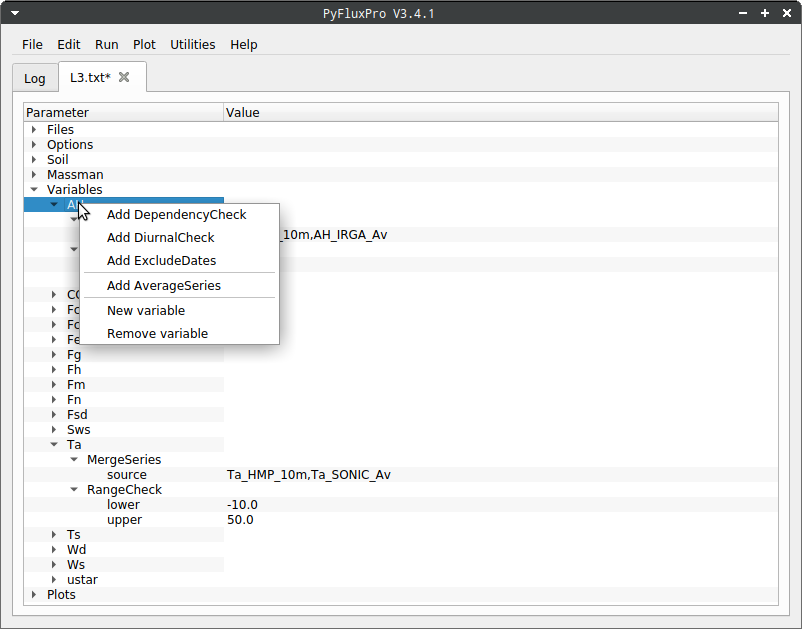The height and width of the screenshot is (629, 802).
Task: Collapse the Ta variable
Action: pos(54,444)
